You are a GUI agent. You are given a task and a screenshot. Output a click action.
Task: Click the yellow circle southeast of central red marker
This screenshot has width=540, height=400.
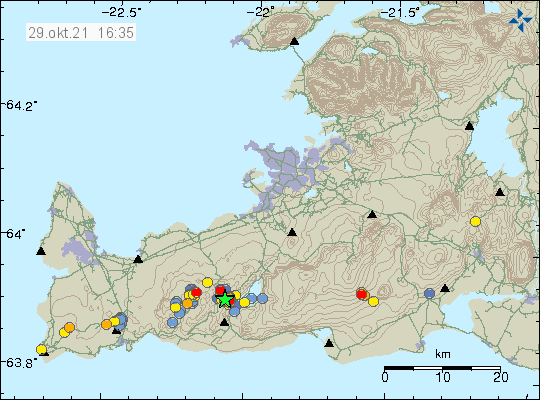[x=373, y=301]
